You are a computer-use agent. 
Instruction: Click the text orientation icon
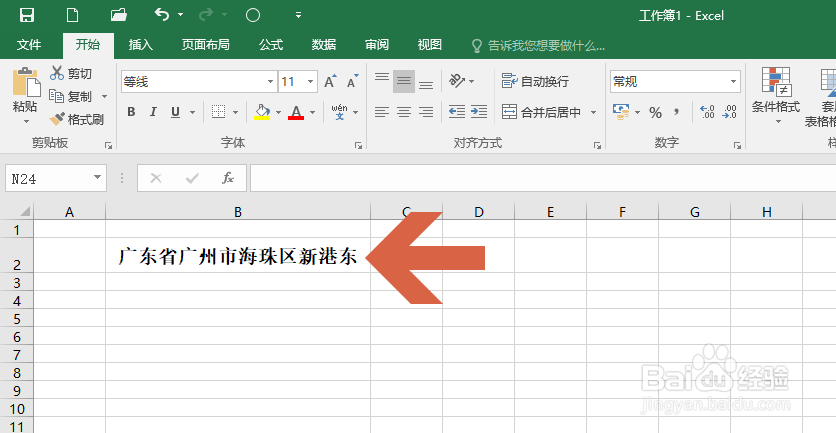coord(457,81)
